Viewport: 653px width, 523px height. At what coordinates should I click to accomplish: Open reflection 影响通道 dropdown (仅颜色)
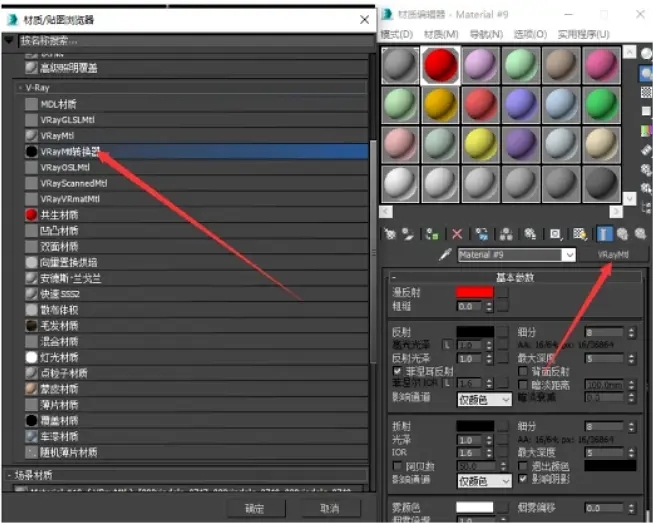pyautogui.click(x=484, y=400)
